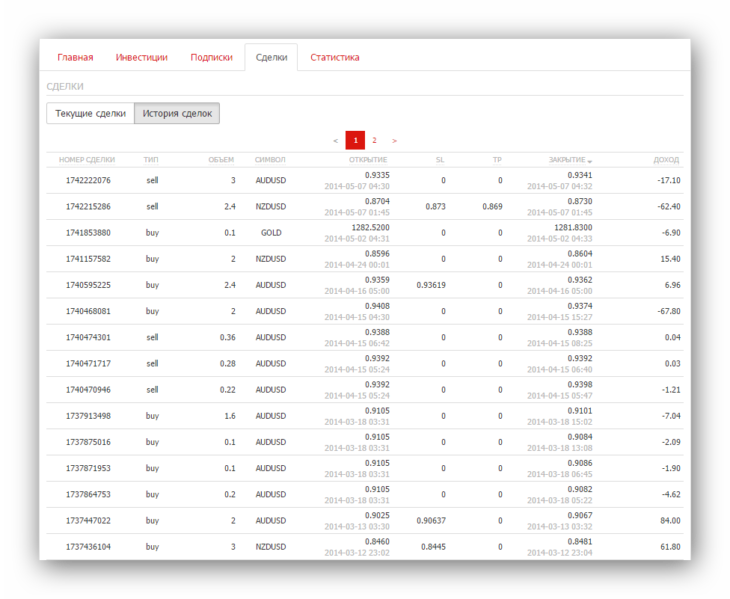The height and width of the screenshot is (599, 730).
Task: Click income value -6.90
Action: [x=671, y=233]
